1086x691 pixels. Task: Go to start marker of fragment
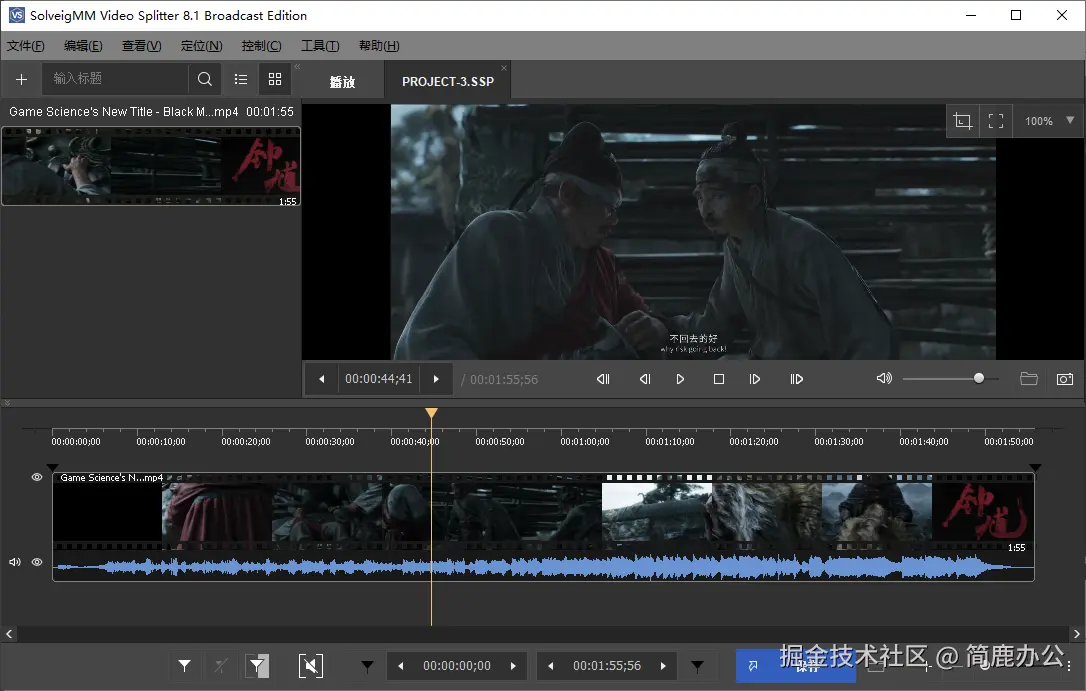click(x=367, y=666)
